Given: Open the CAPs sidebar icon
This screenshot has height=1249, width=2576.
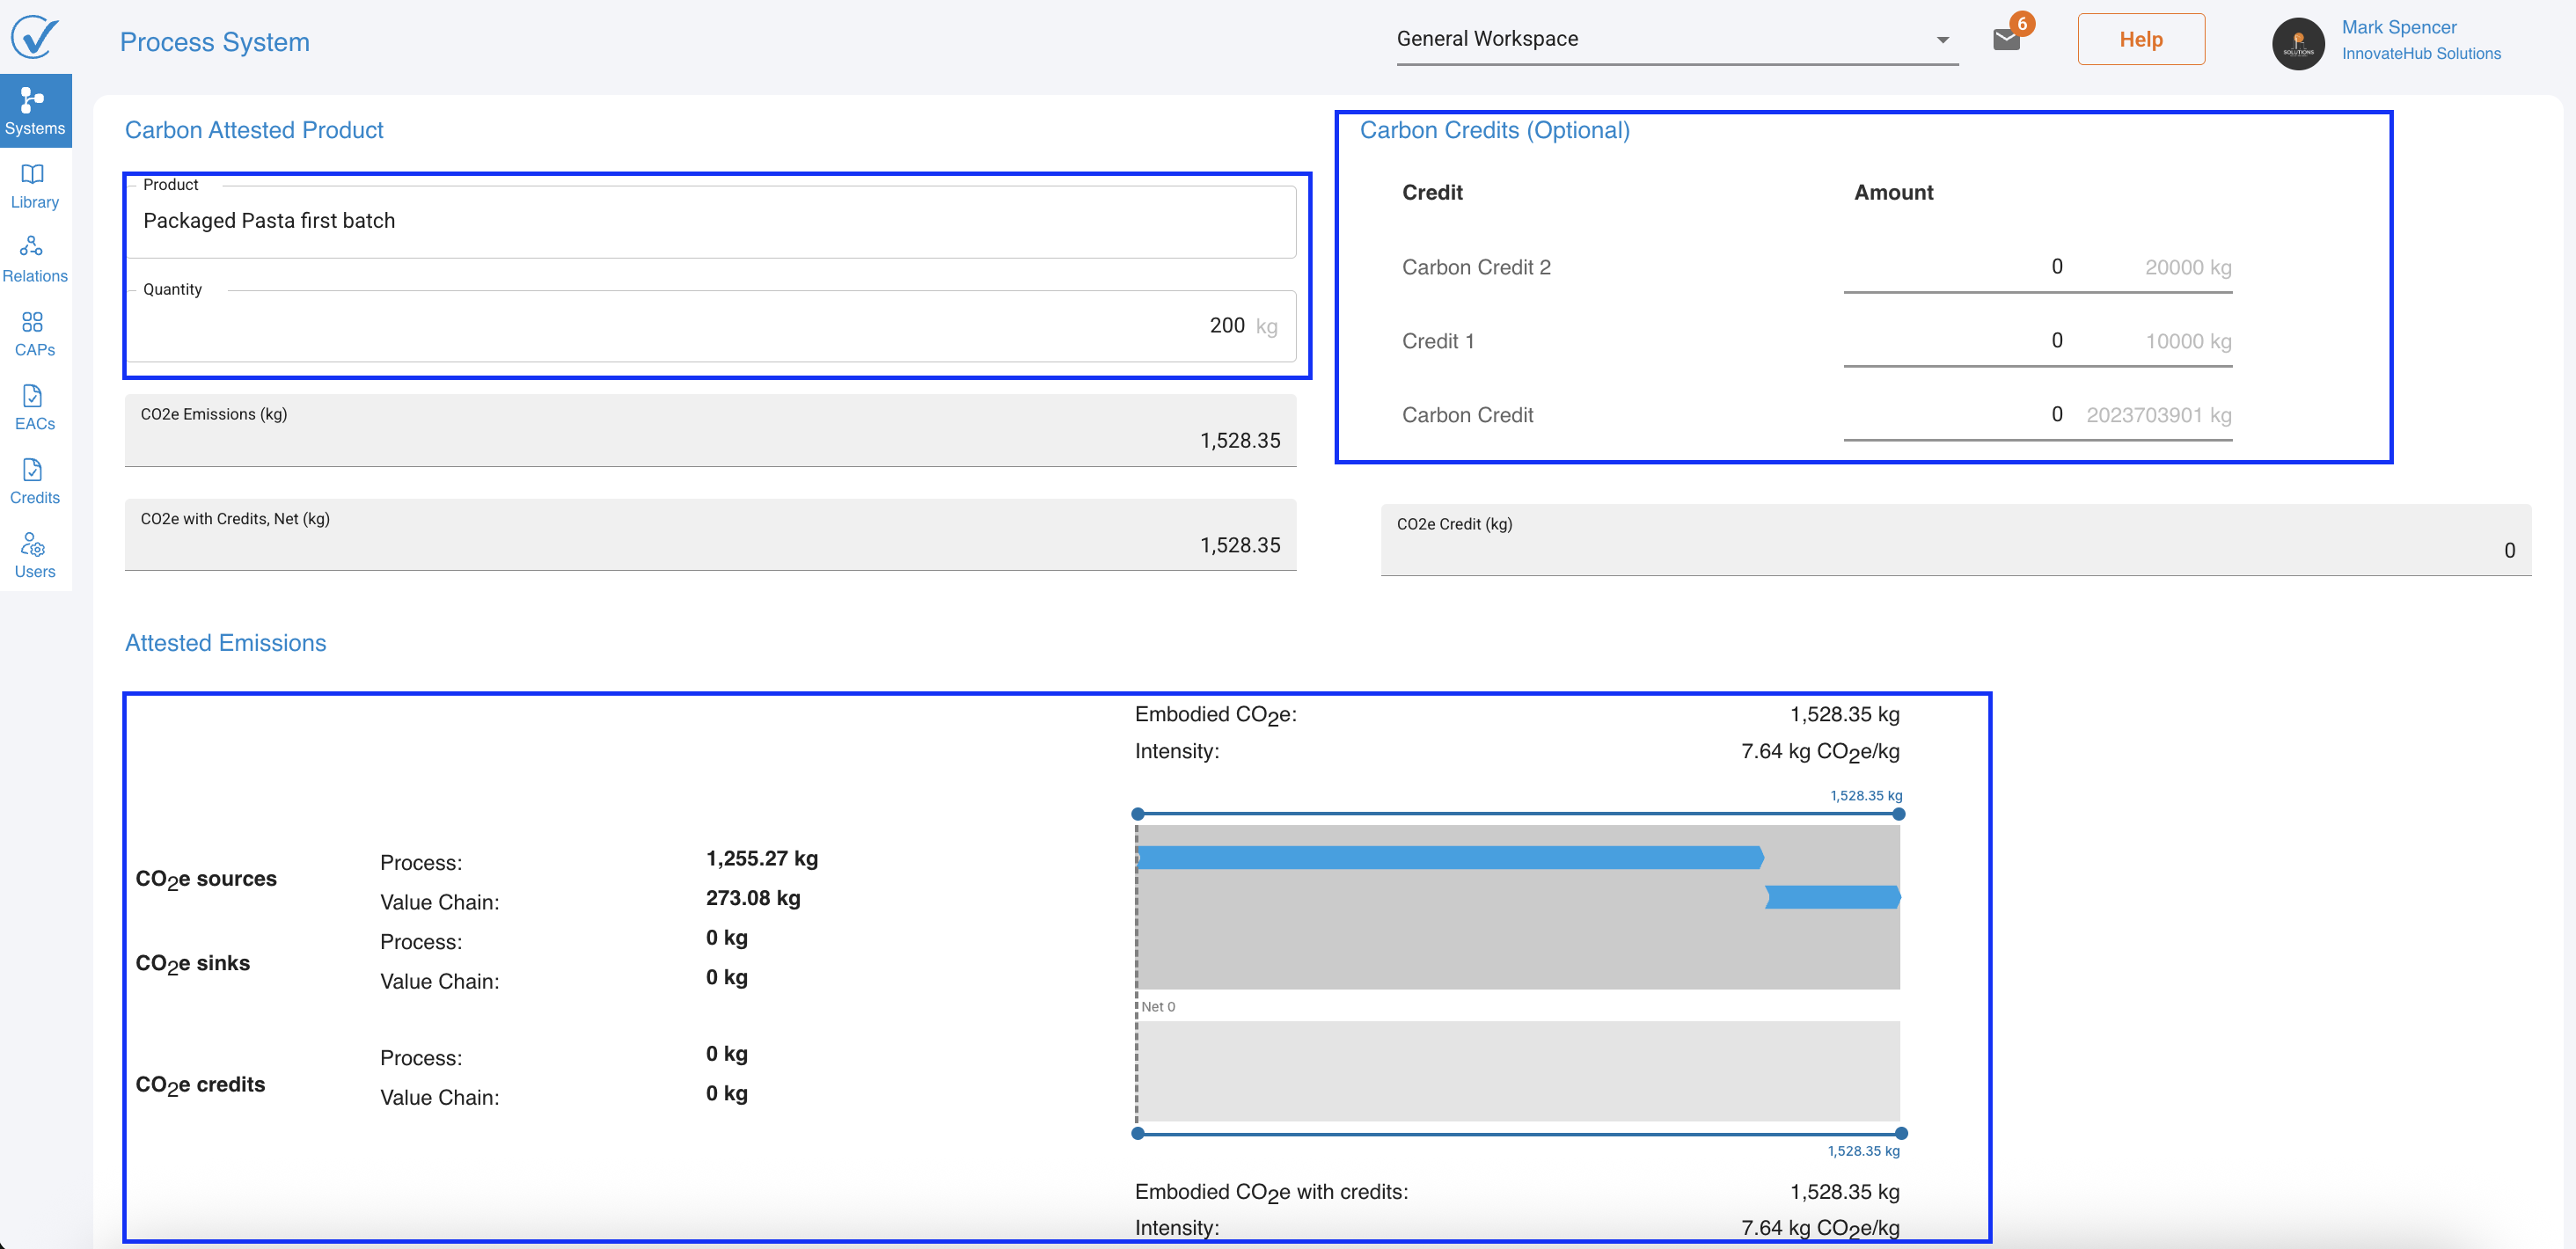Looking at the screenshot, I should click(x=35, y=333).
